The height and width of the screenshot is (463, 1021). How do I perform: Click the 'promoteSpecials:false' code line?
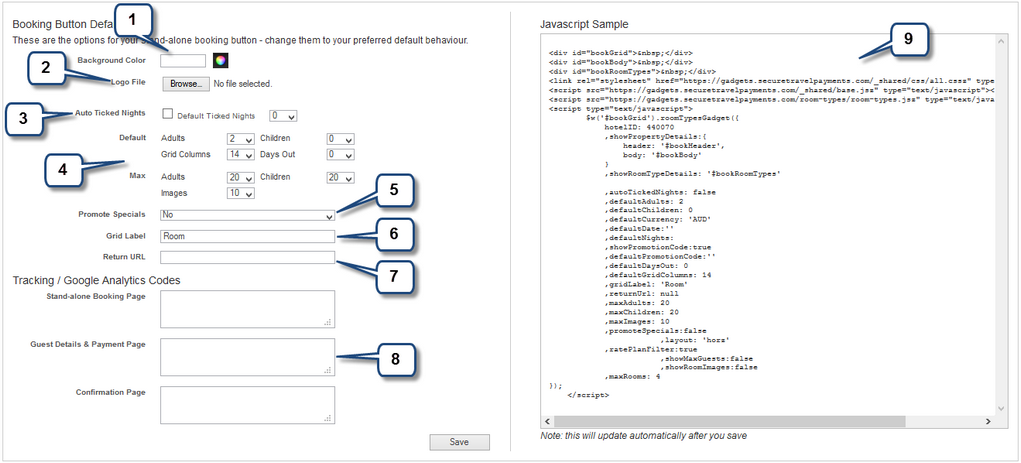point(655,330)
